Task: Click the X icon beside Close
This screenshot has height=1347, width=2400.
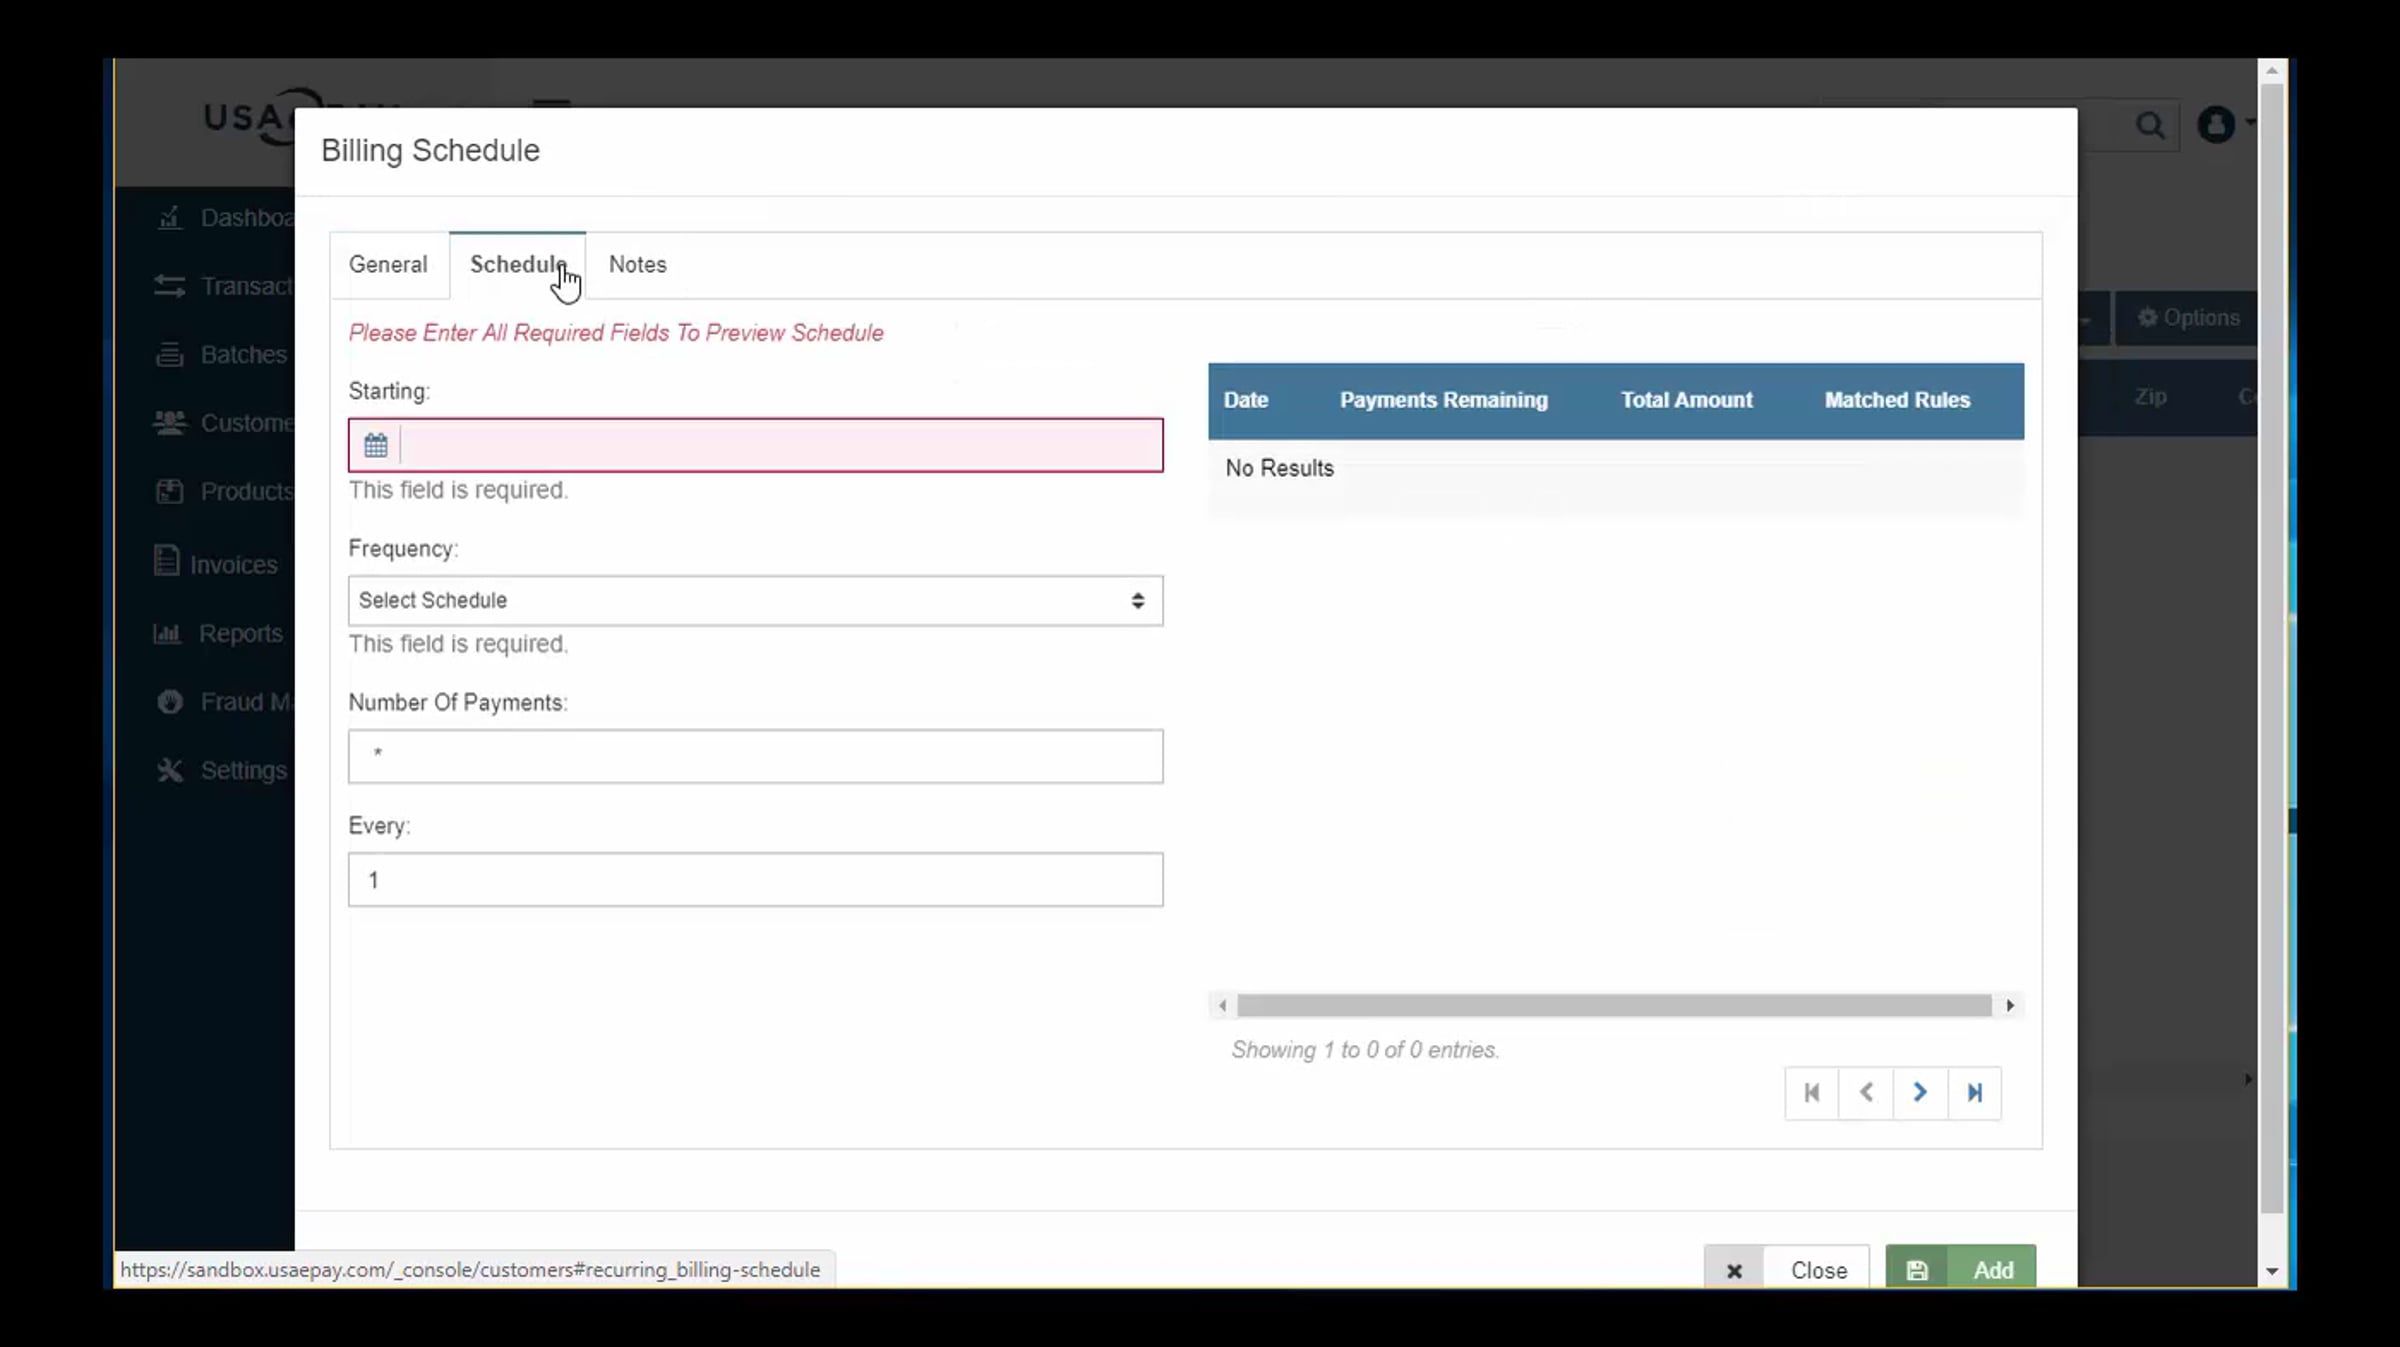Action: [1734, 1270]
